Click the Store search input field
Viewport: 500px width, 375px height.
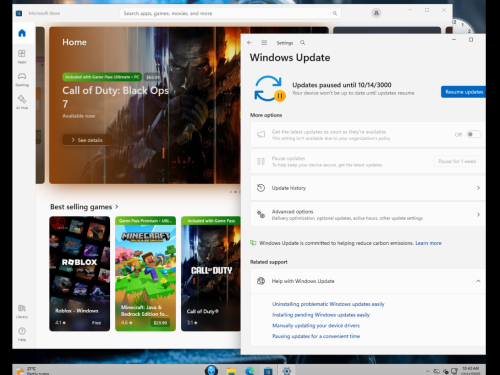(230, 13)
